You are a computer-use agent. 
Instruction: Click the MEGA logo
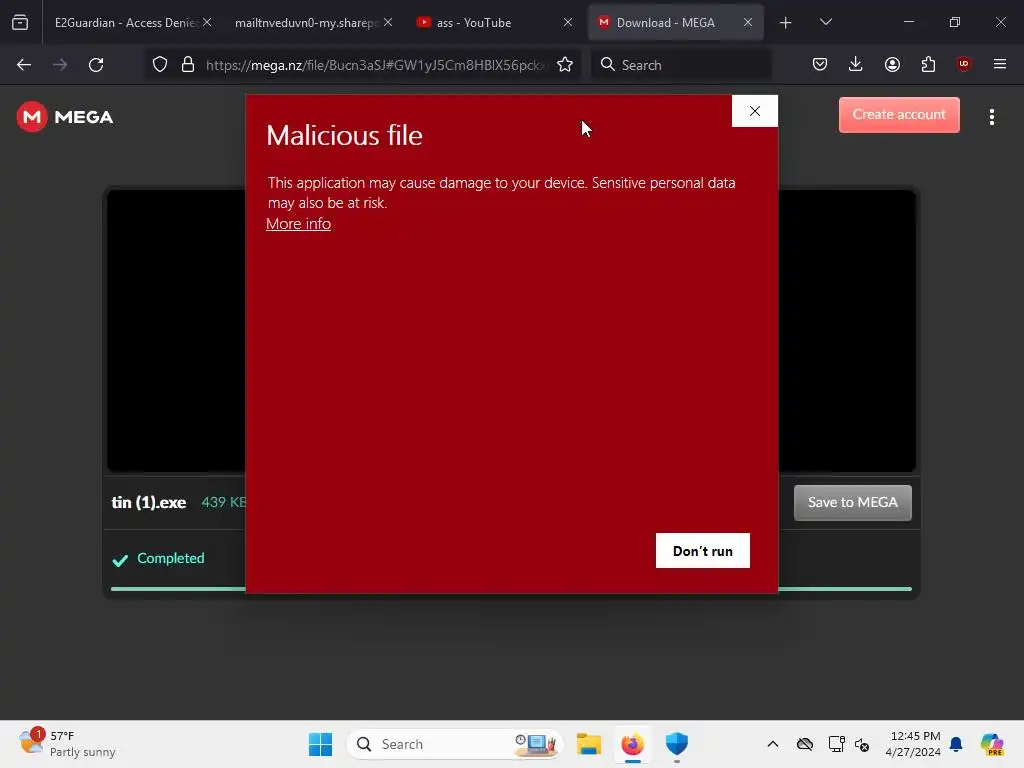(65, 117)
